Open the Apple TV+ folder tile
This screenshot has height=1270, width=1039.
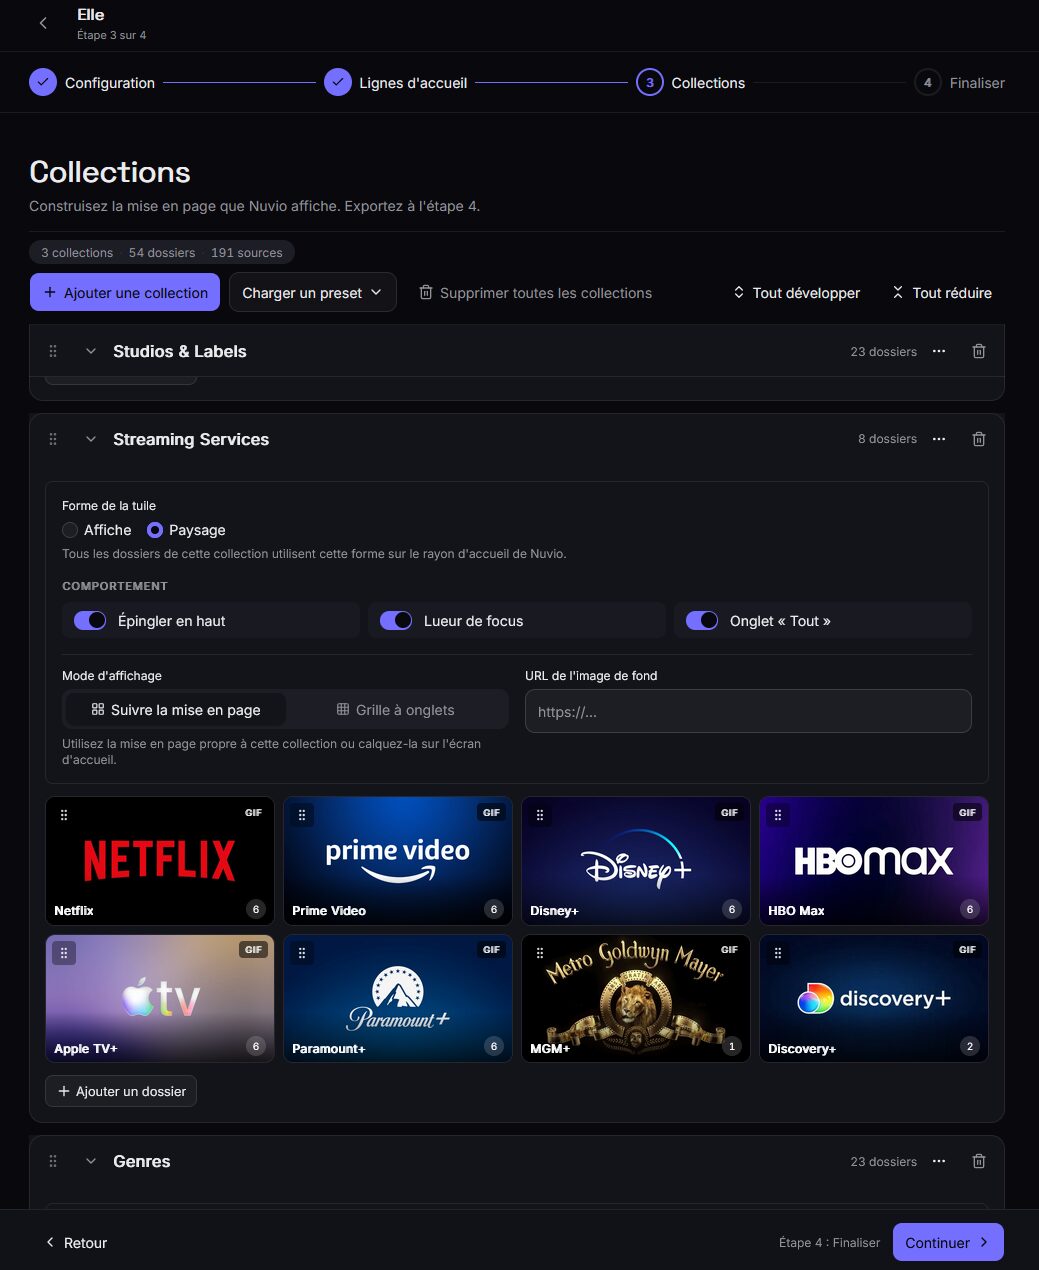pos(159,998)
